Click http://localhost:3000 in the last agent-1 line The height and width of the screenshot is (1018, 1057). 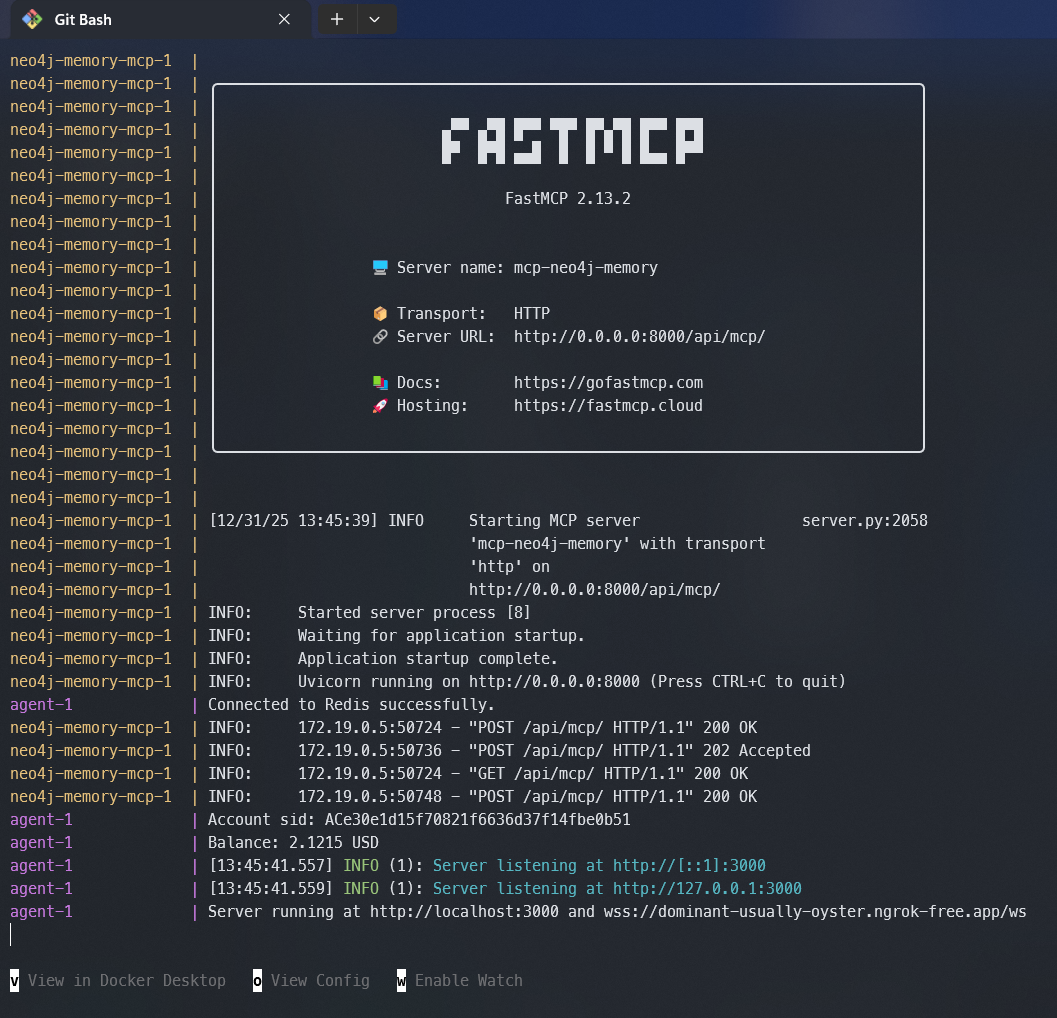tap(464, 911)
